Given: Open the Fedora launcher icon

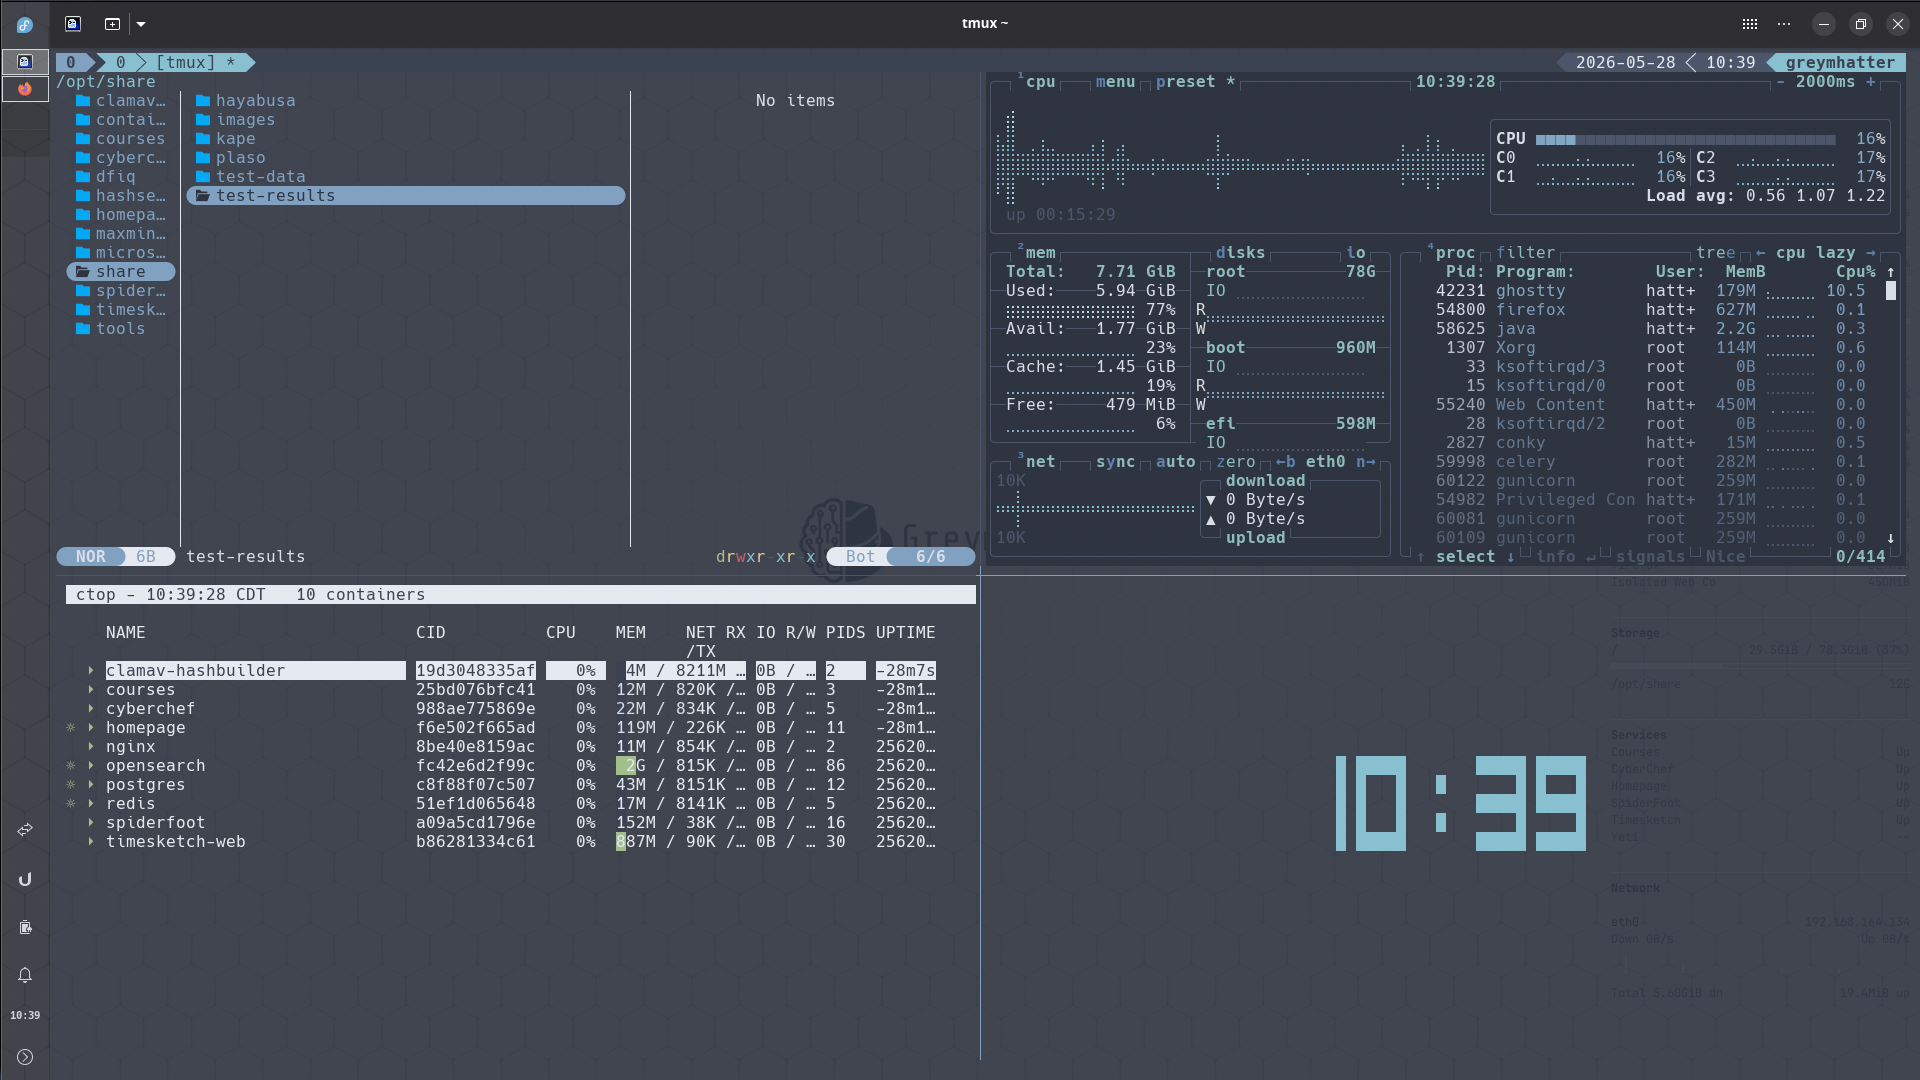Looking at the screenshot, I should [x=25, y=25].
